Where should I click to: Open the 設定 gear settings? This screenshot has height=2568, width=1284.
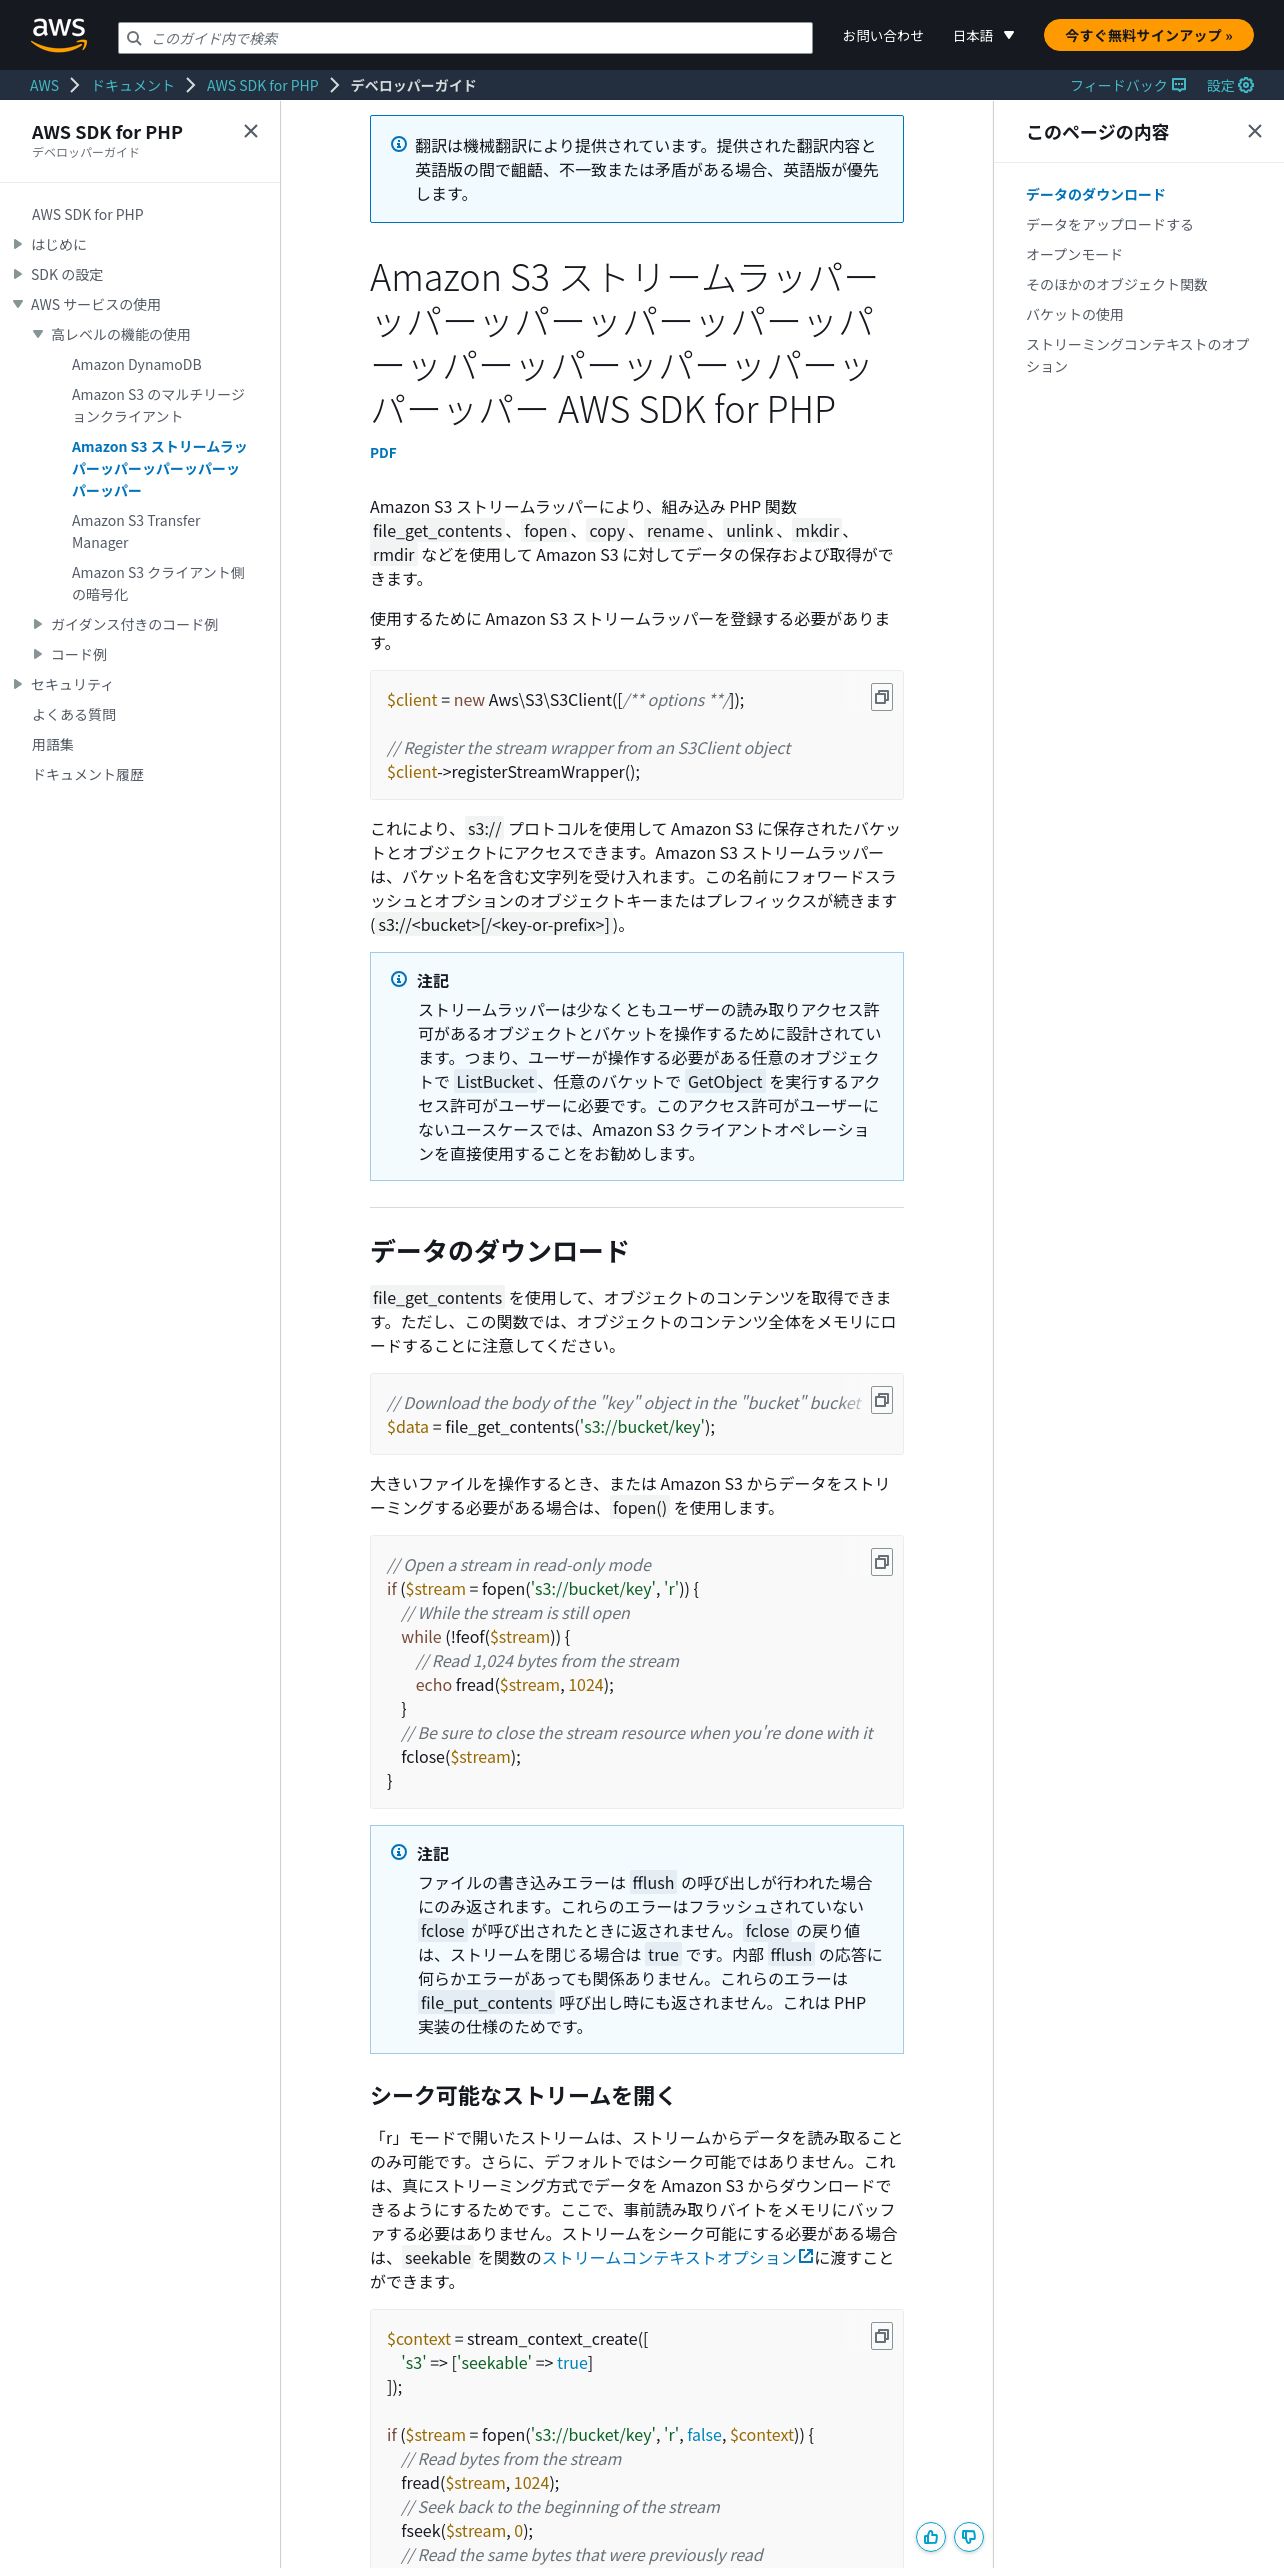coord(1230,85)
